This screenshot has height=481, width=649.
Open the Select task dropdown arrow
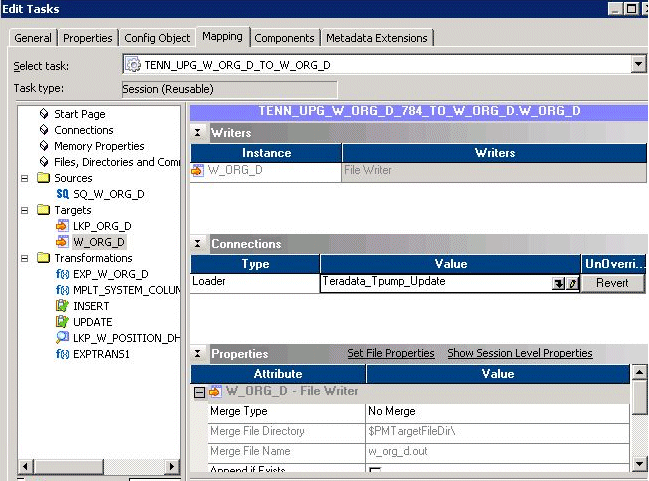638,64
